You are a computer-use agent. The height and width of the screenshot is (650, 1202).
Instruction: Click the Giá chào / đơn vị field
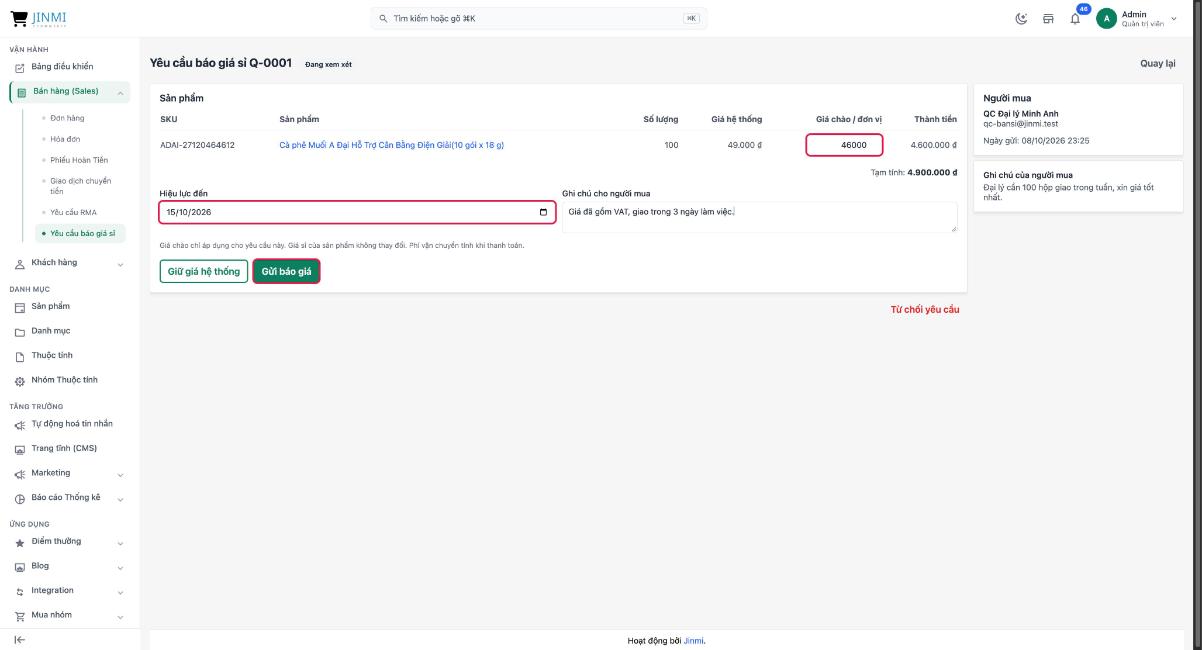tap(845, 145)
